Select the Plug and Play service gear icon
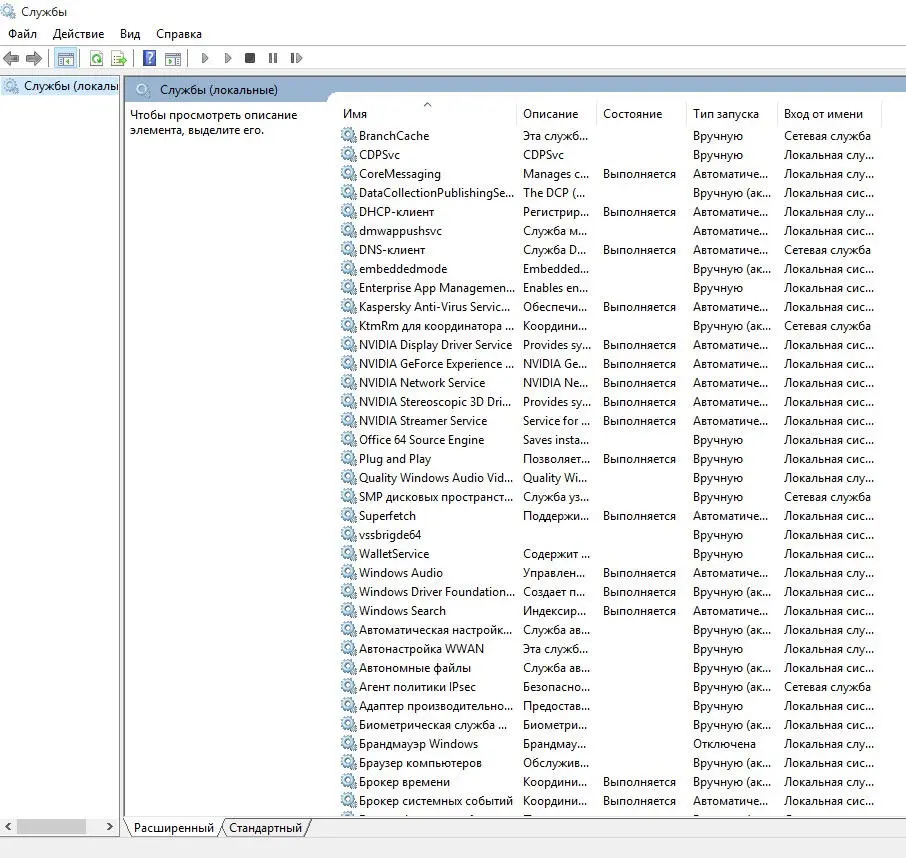906x858 pixels. point(348,458)
